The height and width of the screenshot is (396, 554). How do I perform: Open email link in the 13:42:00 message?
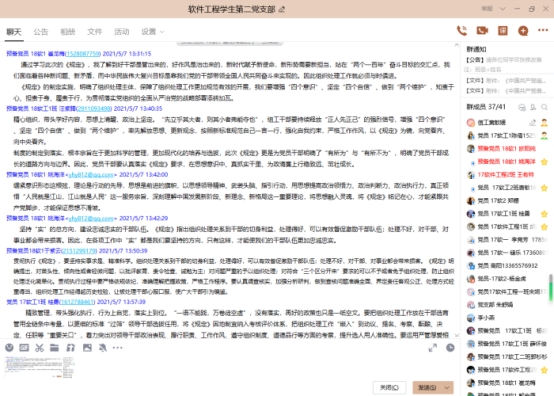click(x=92, y=175)
